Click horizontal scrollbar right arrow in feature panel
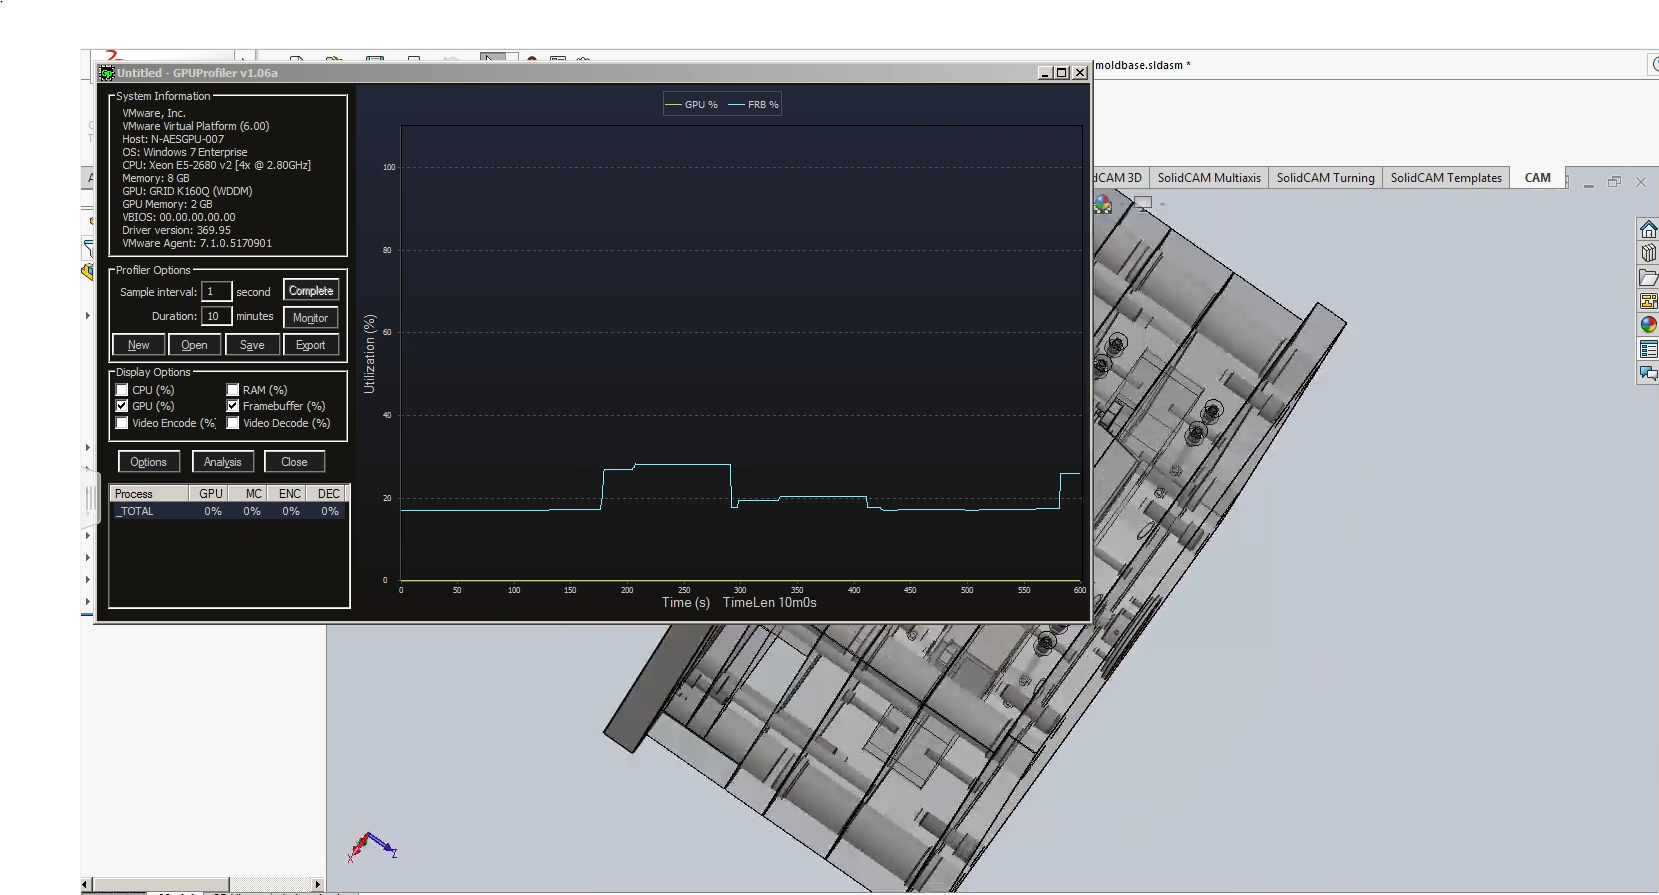The image size is (1659, 895). (x=318, y=884)
